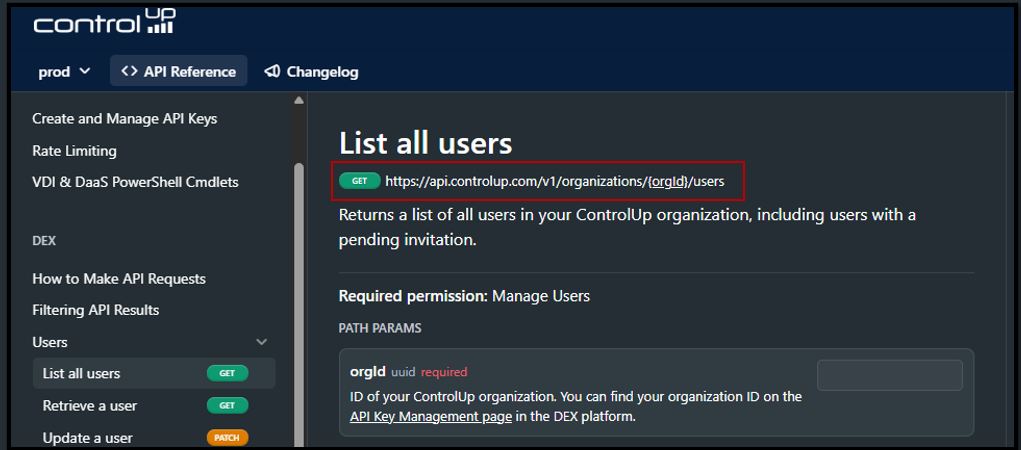The width and height of the screenshot is (1021, 450).
Task: Go to Rate Limiting page
Action: pos(74,151)
